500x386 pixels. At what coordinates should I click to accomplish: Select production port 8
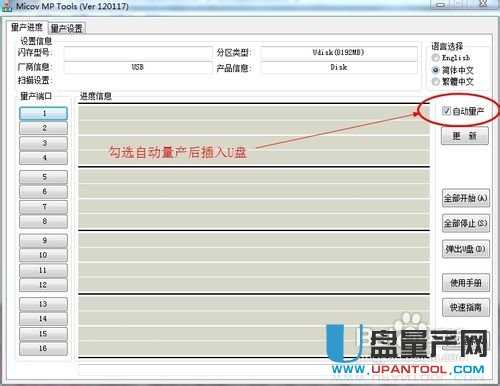(x=44, y=221)
